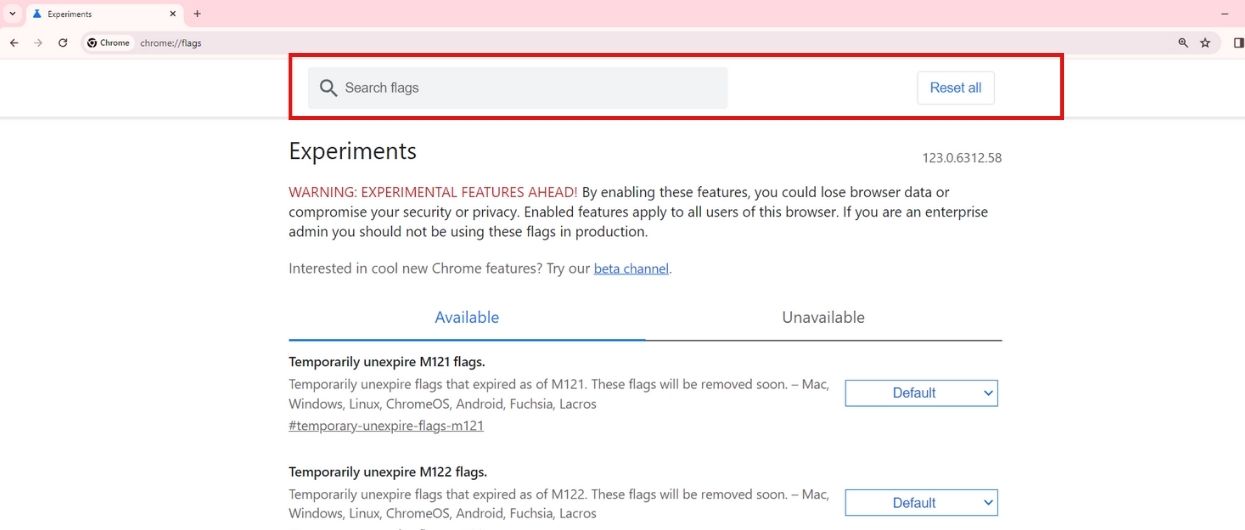This screenshot has width=1245, height=530.
Task: Open the M122 flags Default dropdown
Action: coord(921,503)
